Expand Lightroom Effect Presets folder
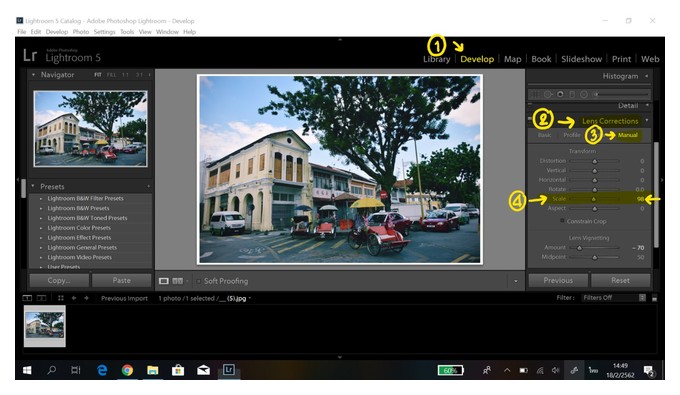The width and height of the screenshot is (680, 395). coord(41,238)
